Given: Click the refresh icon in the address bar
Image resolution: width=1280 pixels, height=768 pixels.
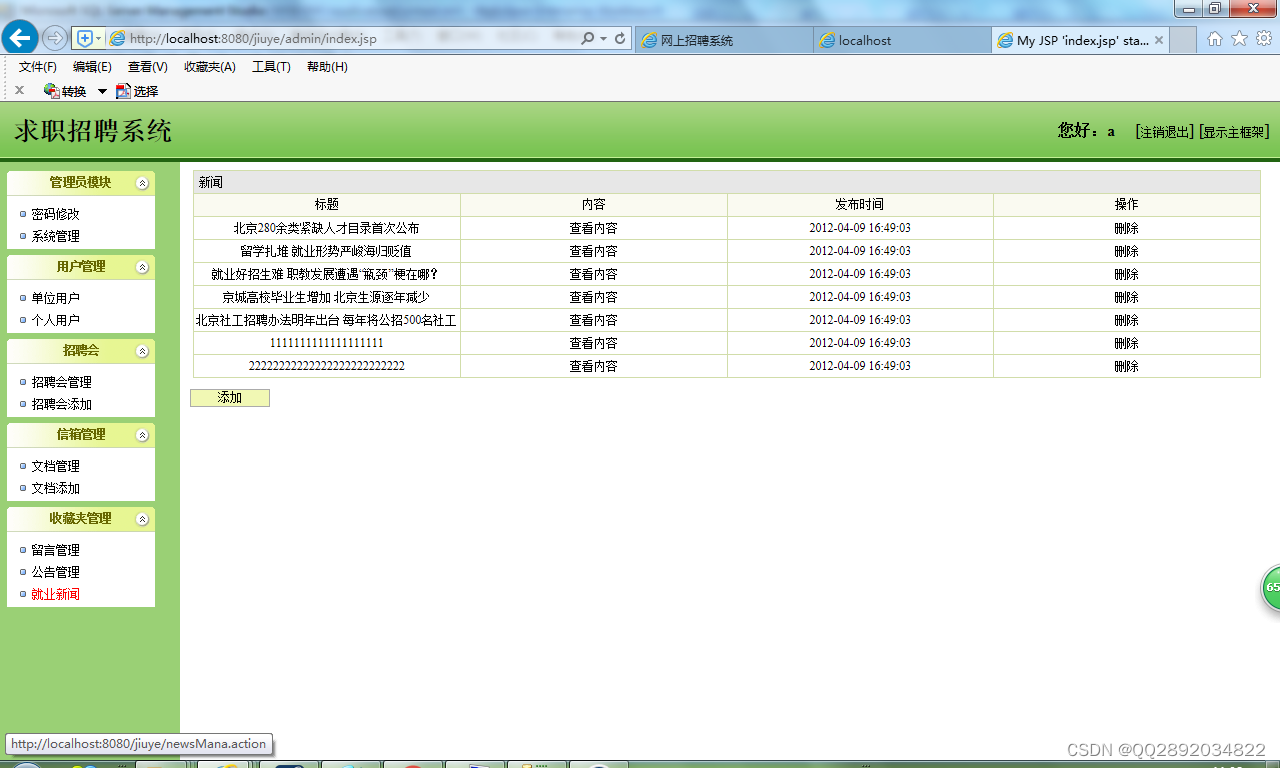Looking at the screenshot, I should [620, 39].
